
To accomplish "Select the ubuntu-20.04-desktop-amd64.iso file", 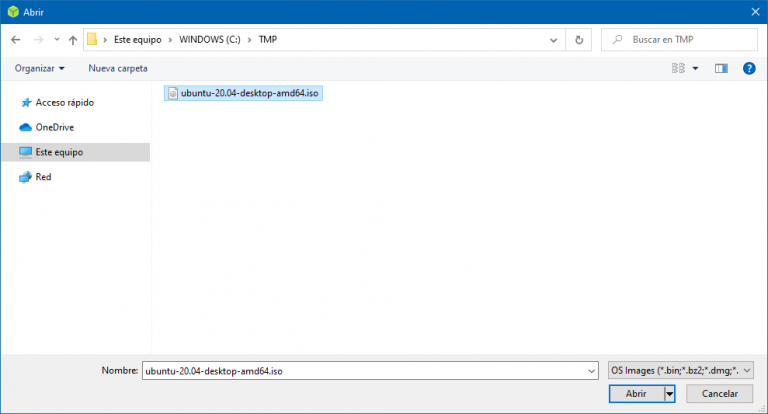I will click(x=244, y=93).
